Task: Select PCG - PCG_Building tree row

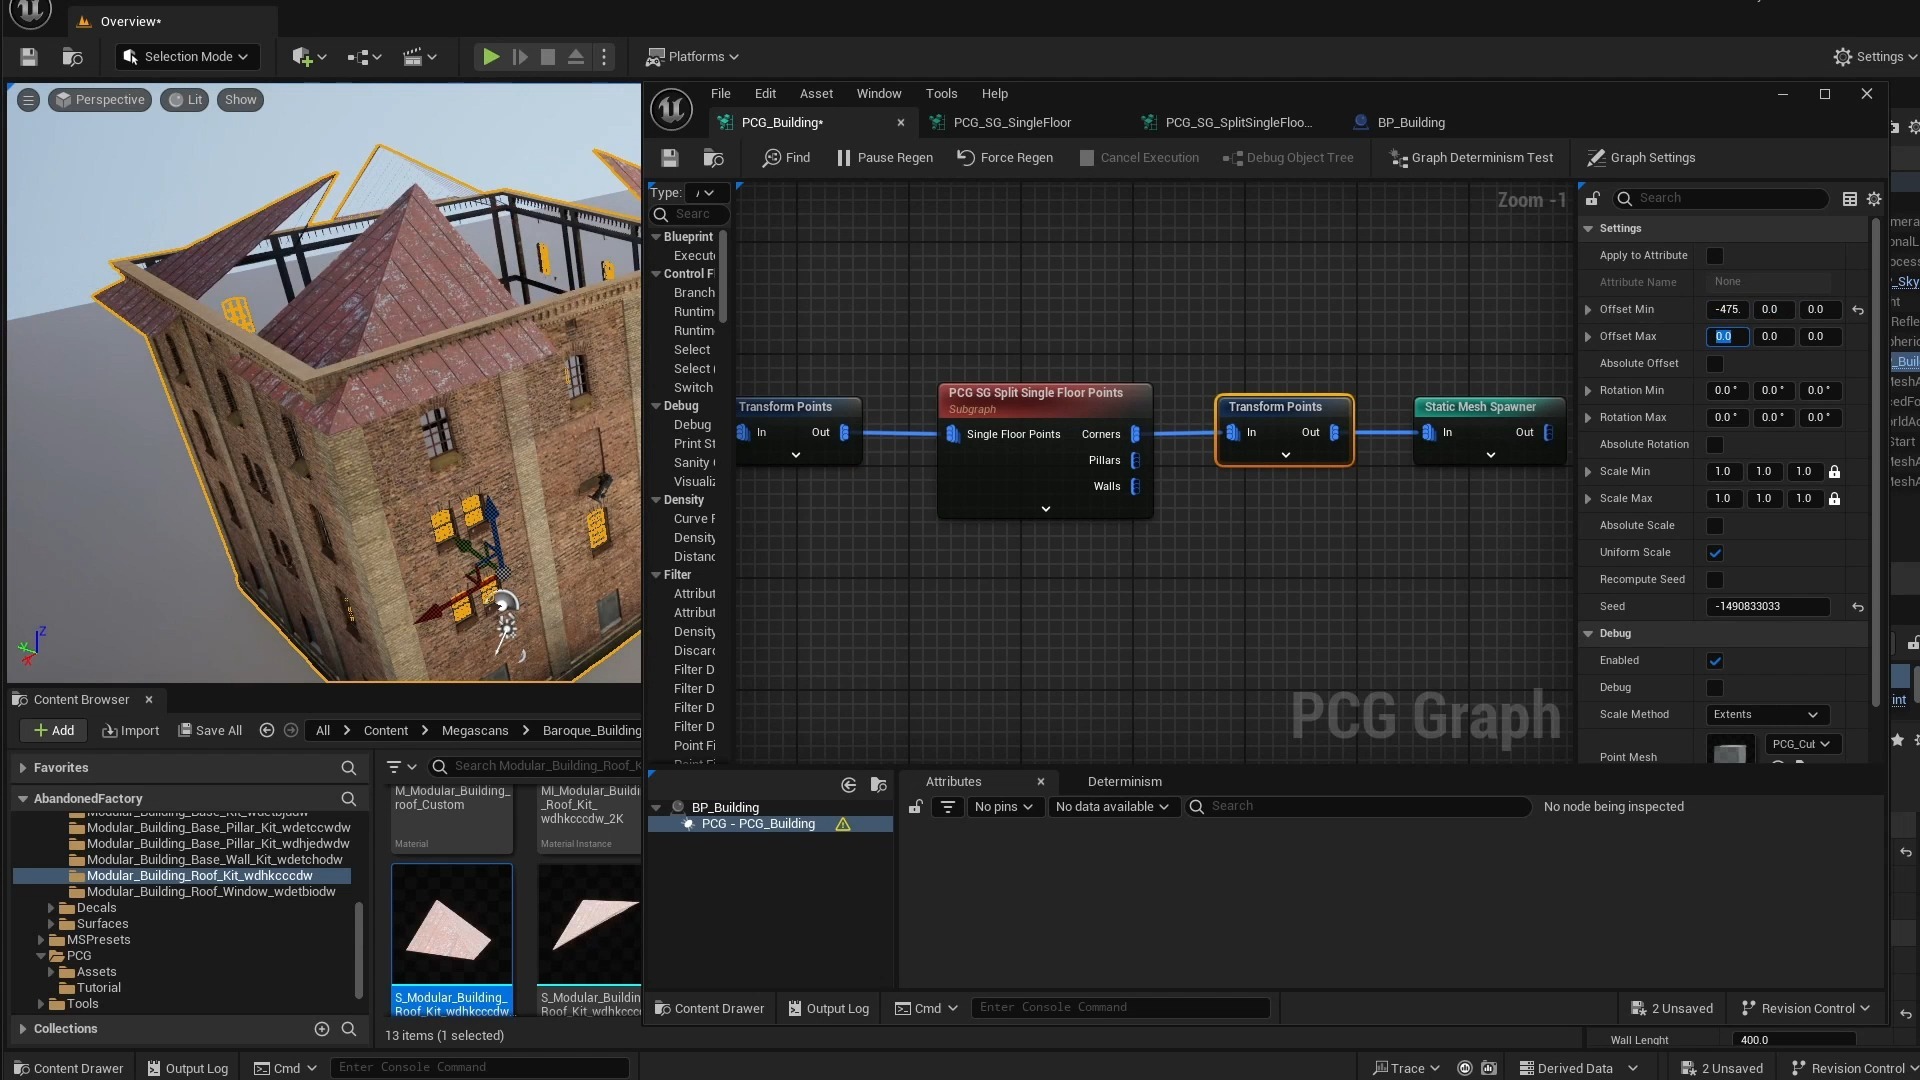Action: point(770,824)
